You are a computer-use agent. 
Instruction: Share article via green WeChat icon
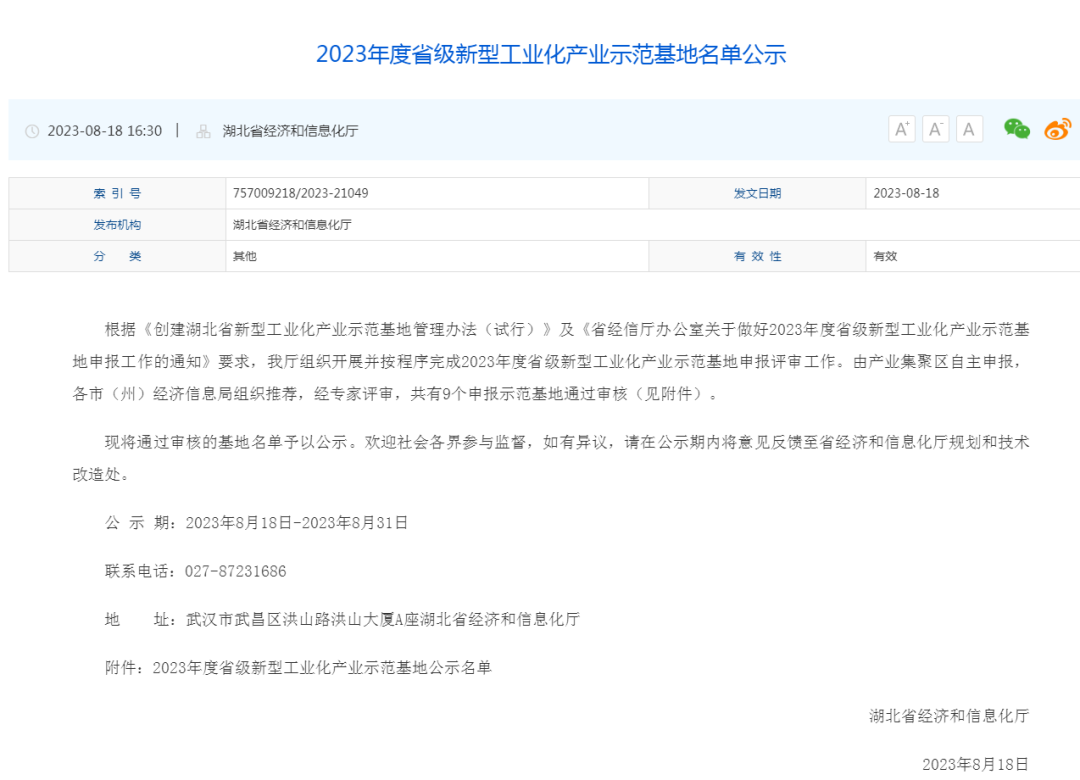(x=1017, y=129)
